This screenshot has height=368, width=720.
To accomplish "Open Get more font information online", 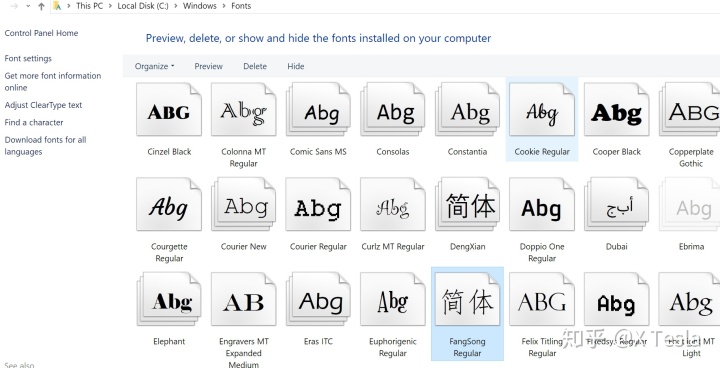I will [x=53, y=82].
